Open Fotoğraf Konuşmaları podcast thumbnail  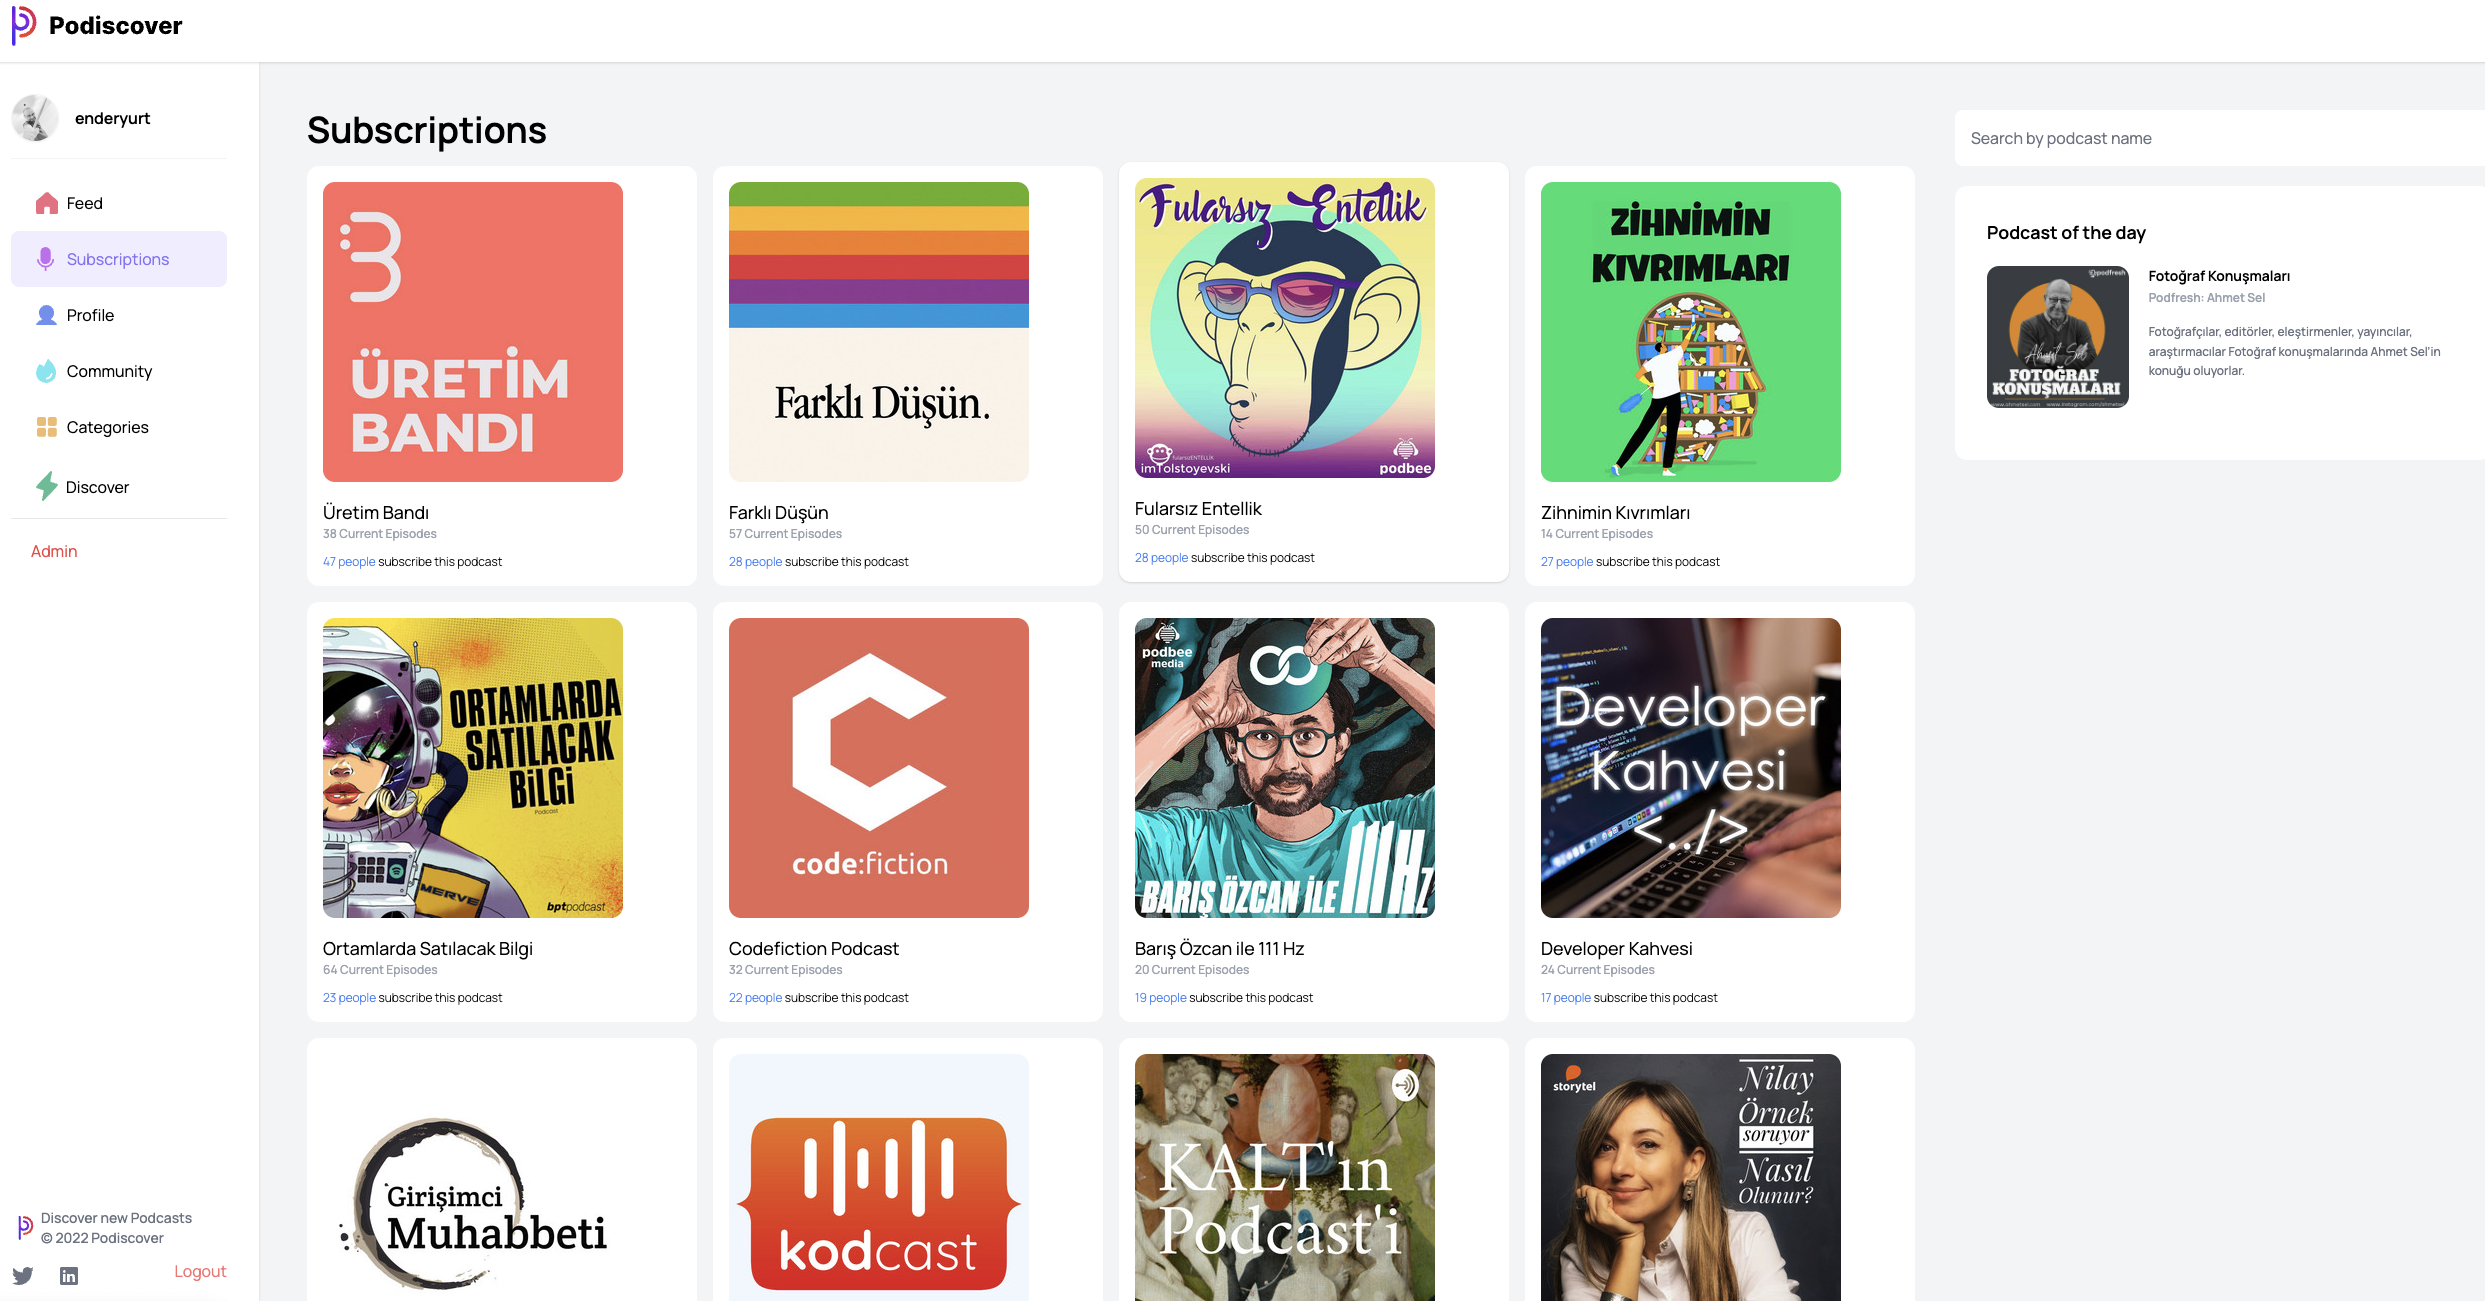pos(2058,337)
